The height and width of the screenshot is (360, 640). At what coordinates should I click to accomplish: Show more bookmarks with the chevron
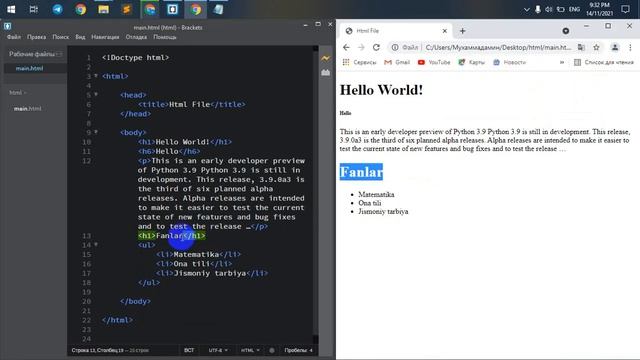[x=562, y=62]
